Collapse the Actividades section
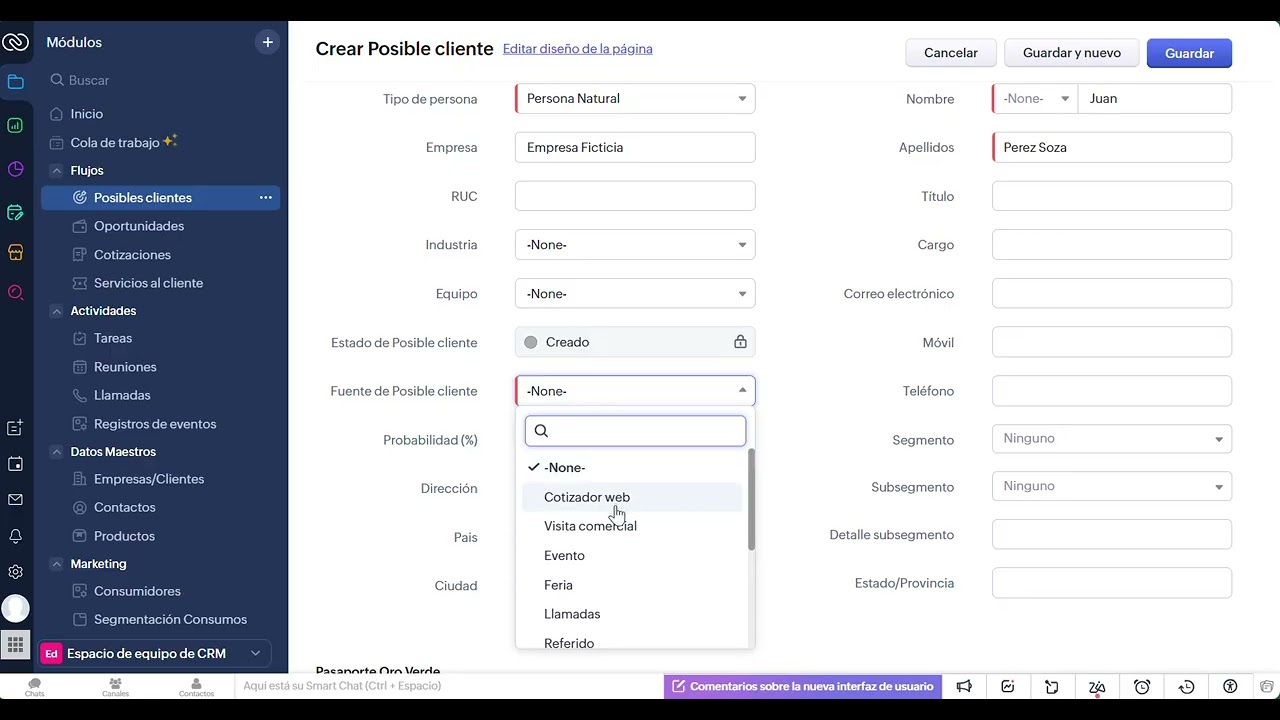Image resolution: width=1280 pixels, height=720 pixels. 56,311
